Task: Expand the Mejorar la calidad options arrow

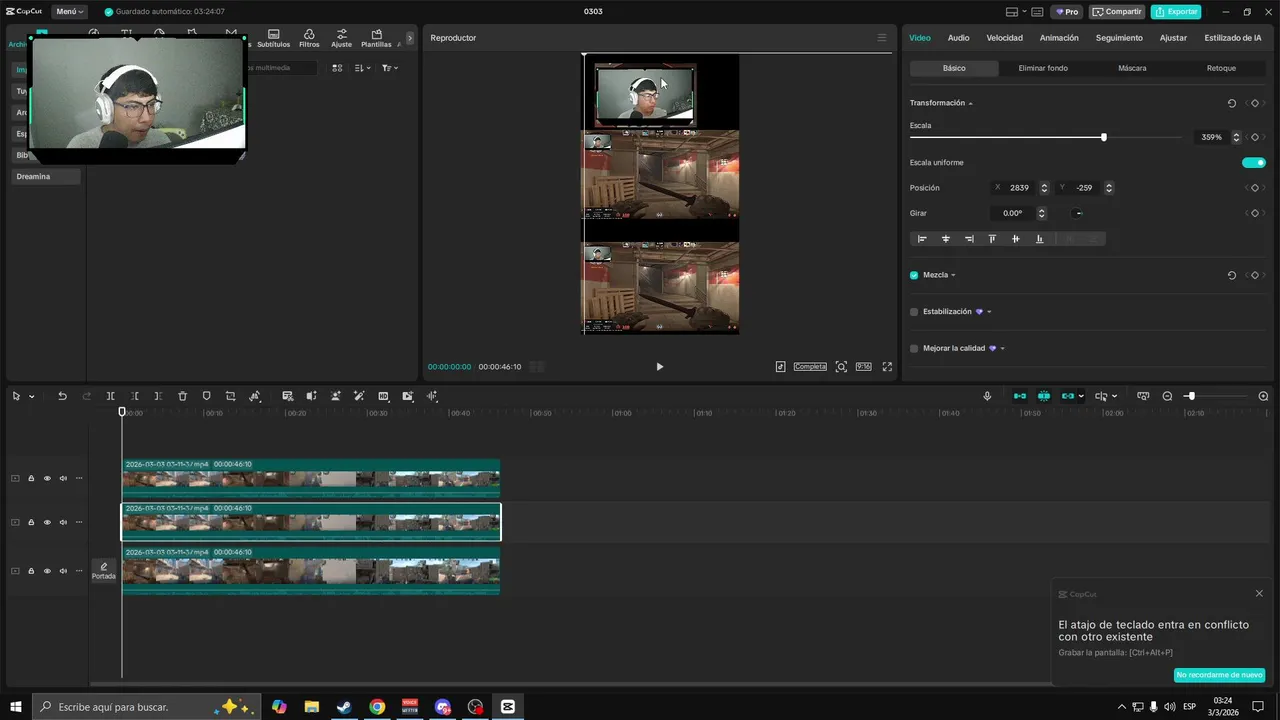Action: point(1002,349)
